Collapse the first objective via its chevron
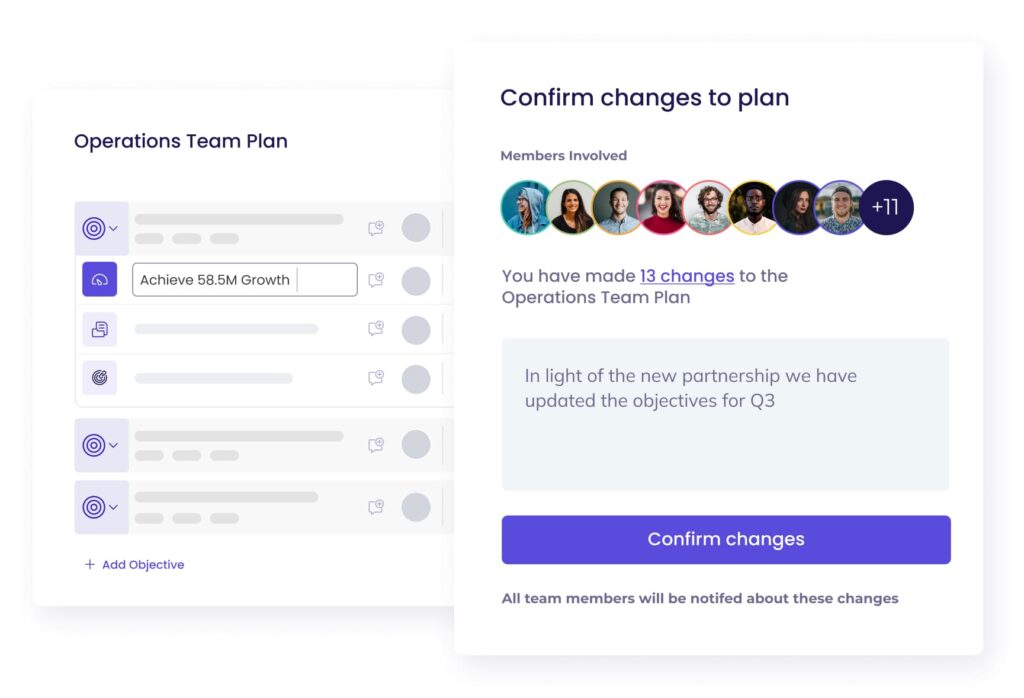This screenshot has height=698, width=1024. pos(114,229)
